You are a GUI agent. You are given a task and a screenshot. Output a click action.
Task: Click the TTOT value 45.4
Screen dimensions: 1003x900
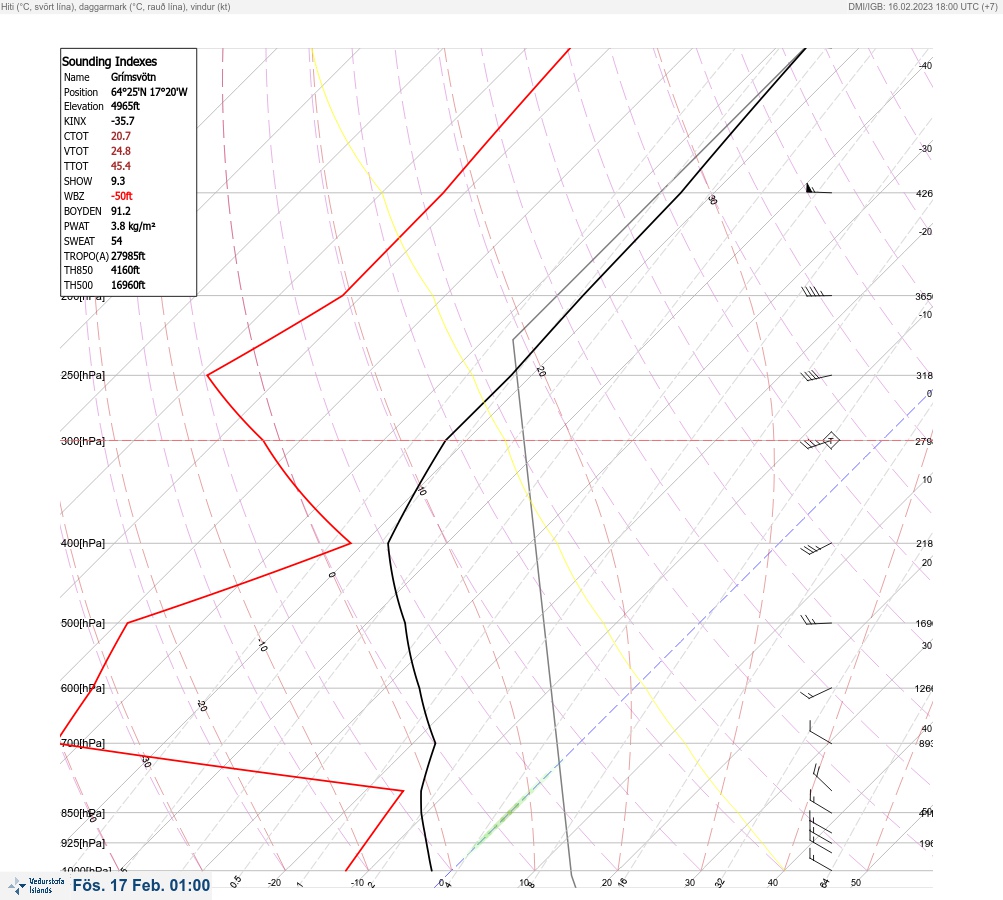[x=121, y=166]
